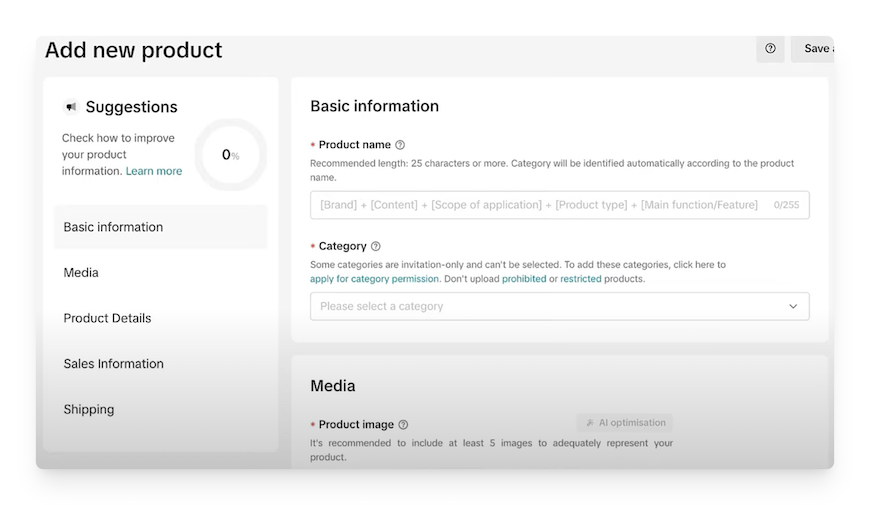
Task: Open the Please select a category dropdown
Action: coord(559,306)
